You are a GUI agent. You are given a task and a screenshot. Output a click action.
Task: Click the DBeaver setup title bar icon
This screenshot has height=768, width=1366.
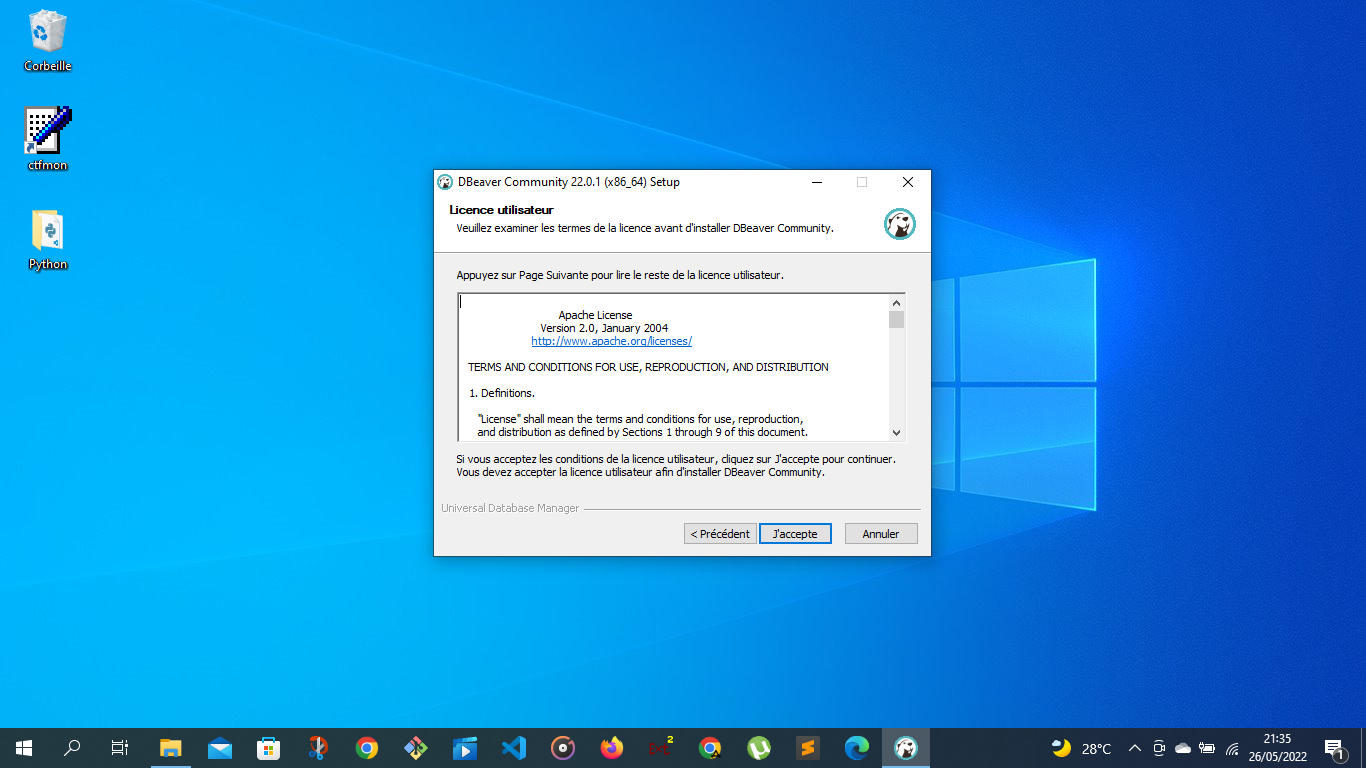(446, 182)
